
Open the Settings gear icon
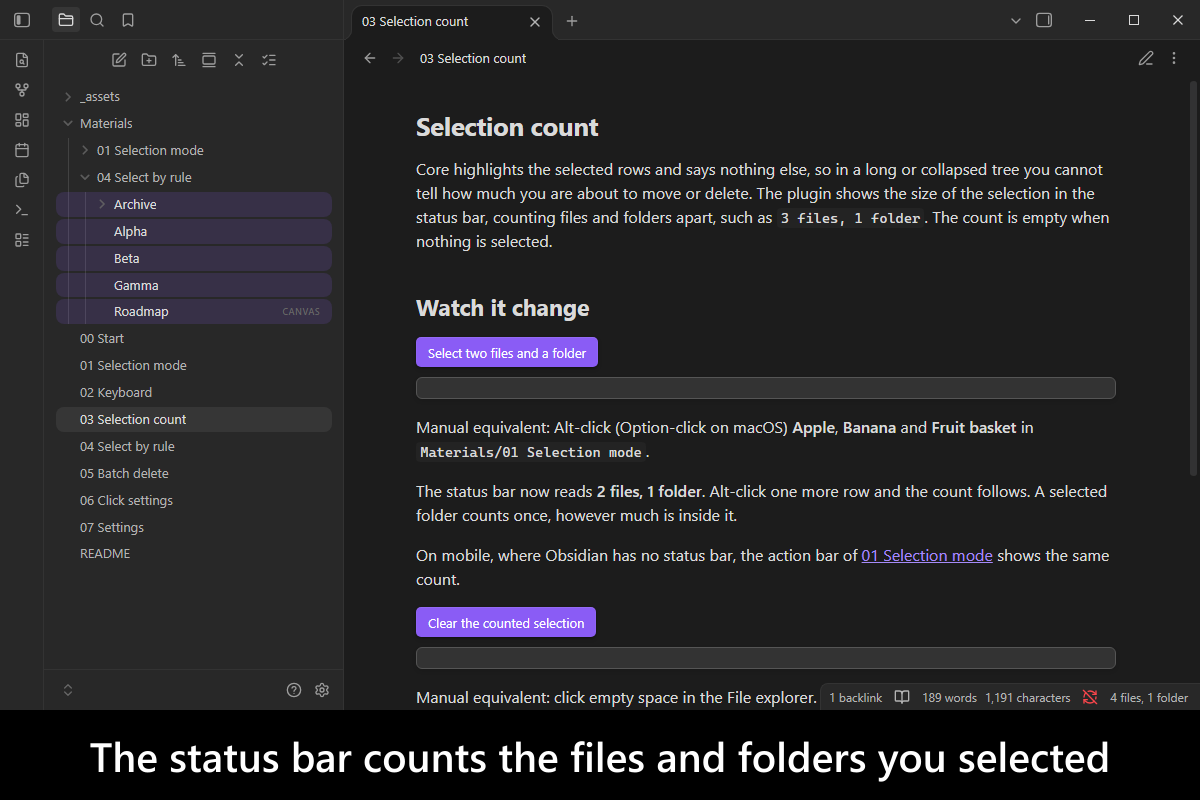322,690
